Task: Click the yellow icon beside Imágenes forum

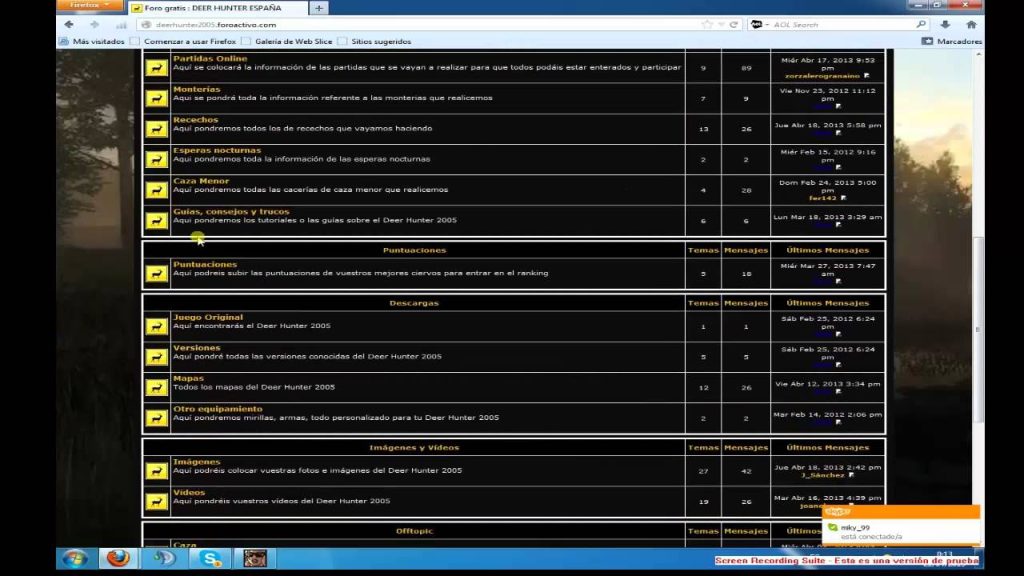Action: click(156, 470)
